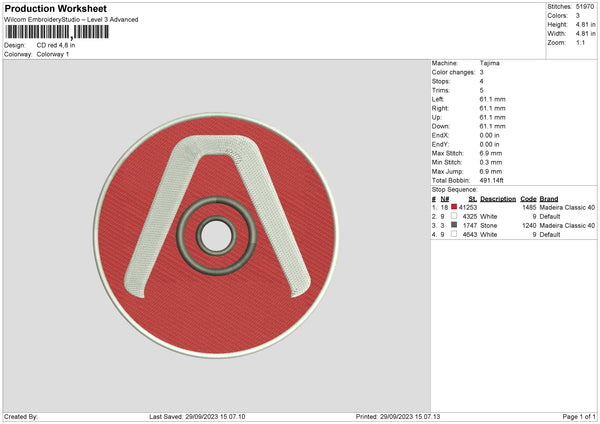The width and height of the screenshot is (600, 424).
Task: Click the stitch count value 51970
Action: point(585,7)
